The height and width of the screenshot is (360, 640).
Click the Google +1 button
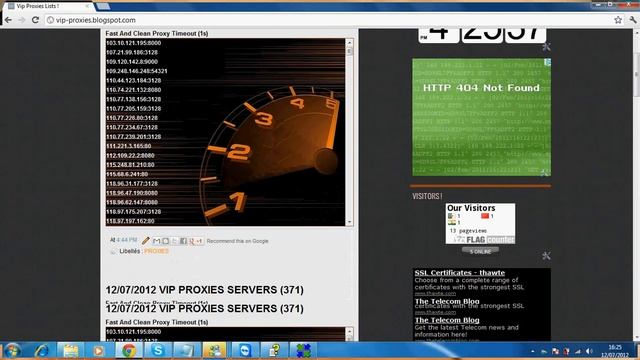[x=196, y=241]
